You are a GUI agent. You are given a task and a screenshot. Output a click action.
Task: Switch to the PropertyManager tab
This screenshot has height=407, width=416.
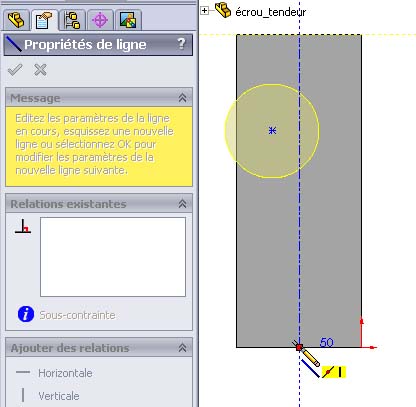[44, 20]
